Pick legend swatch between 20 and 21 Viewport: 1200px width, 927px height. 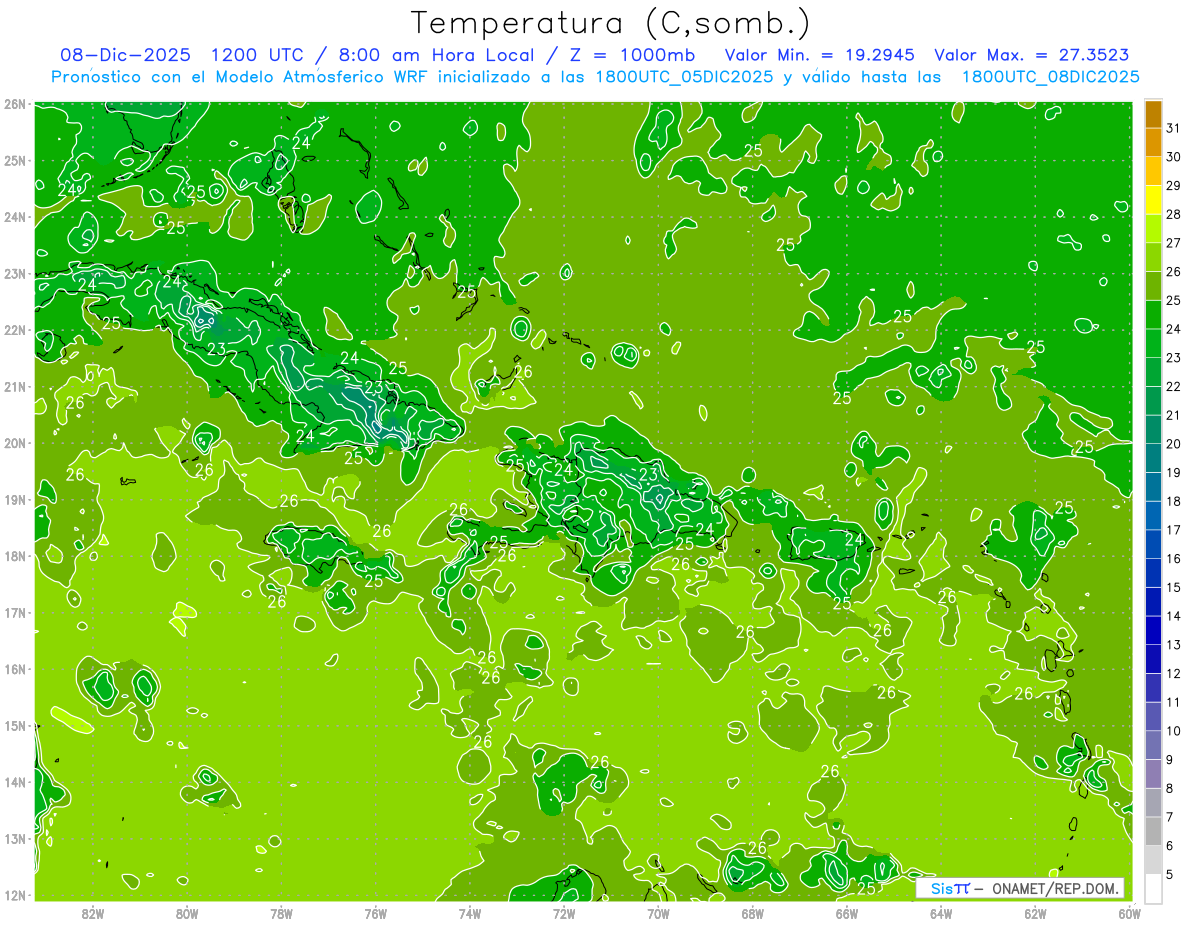pos(1153,429)
